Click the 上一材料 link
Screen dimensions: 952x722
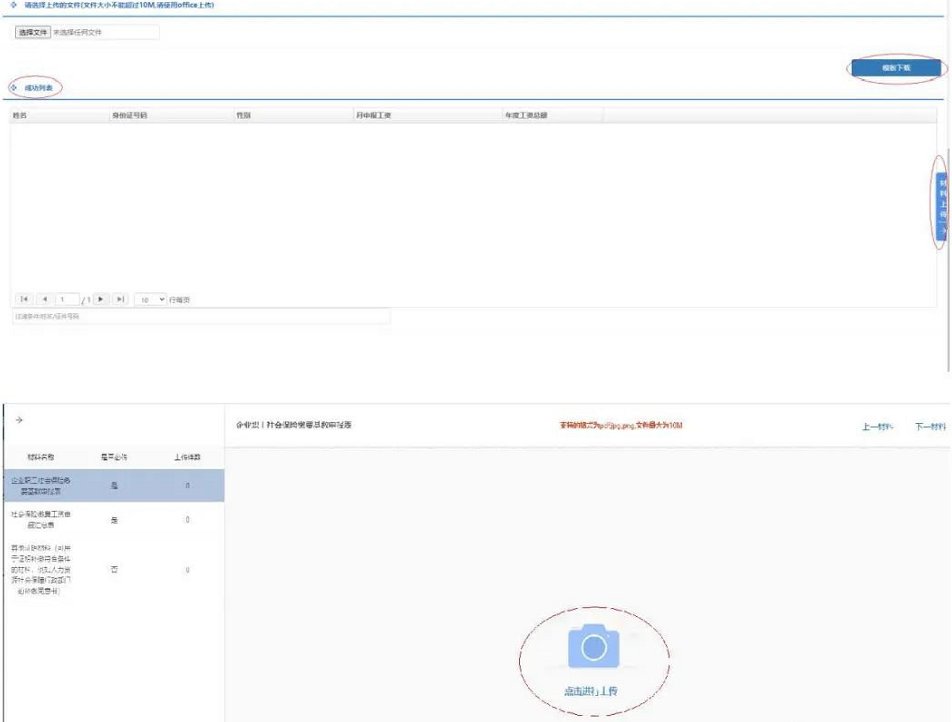click(x=877, y=426)
